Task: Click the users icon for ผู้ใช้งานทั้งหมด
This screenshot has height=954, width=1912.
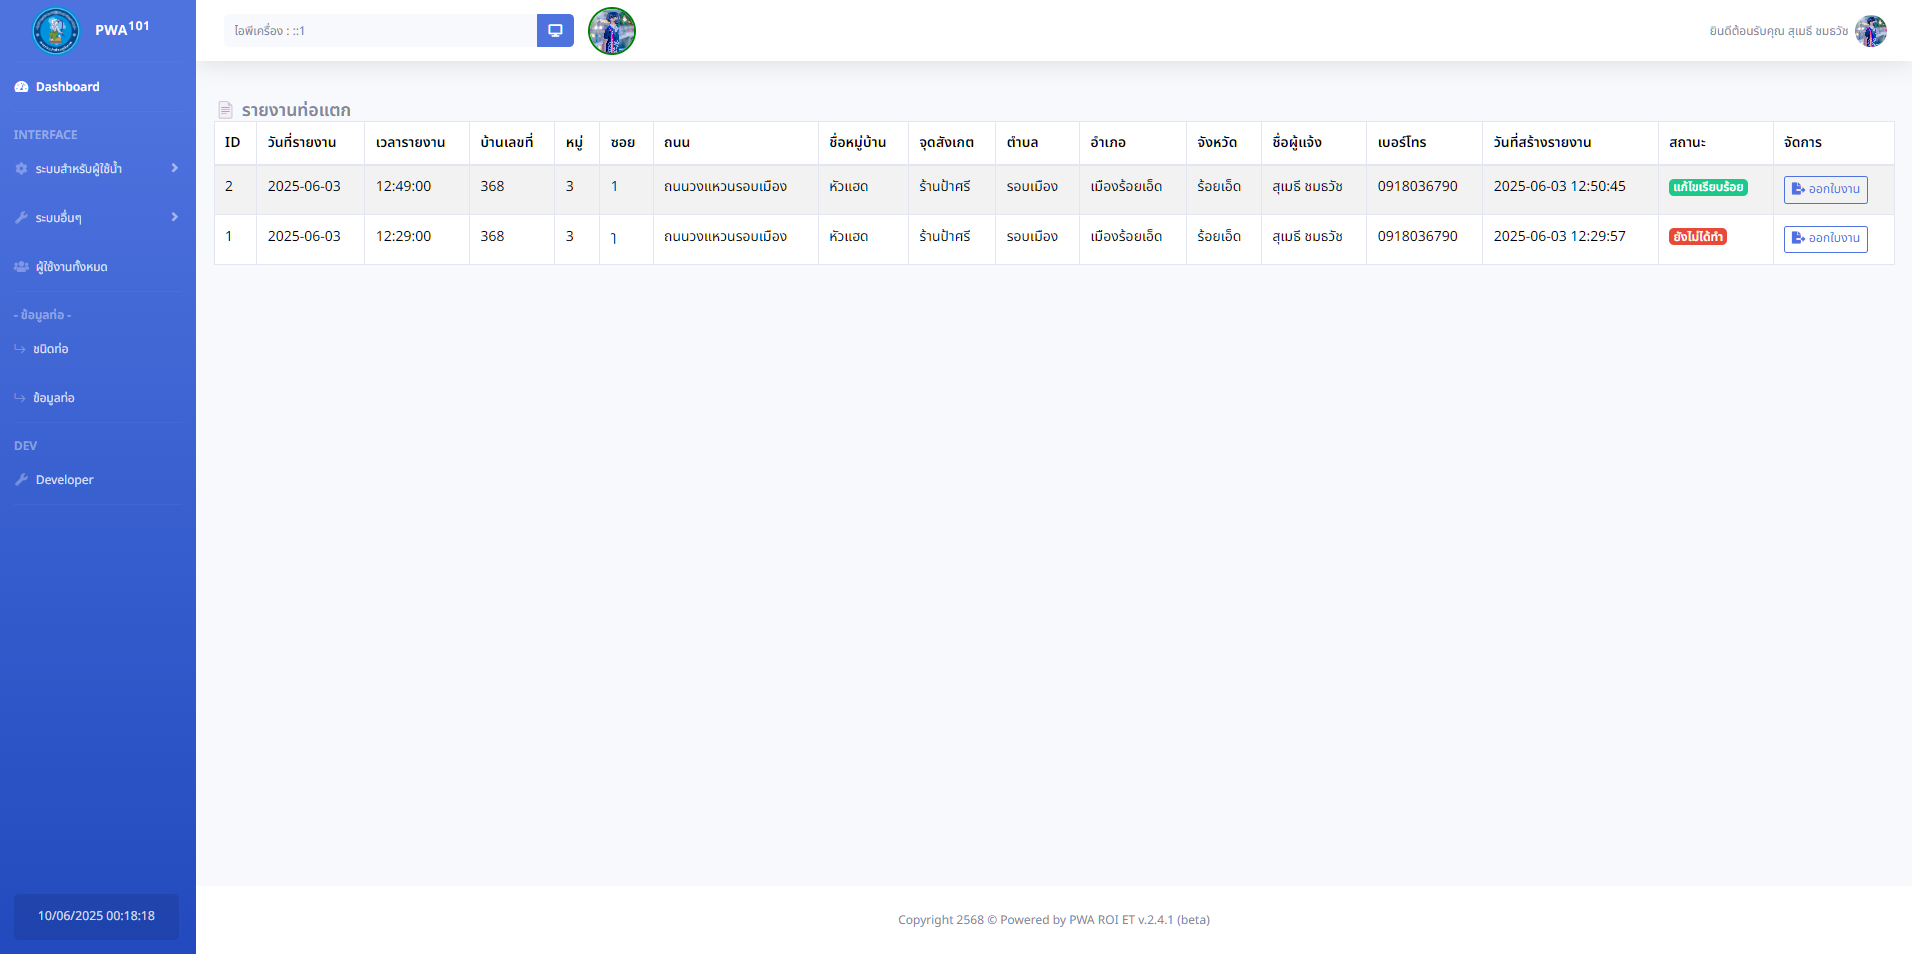Action: 21,267
